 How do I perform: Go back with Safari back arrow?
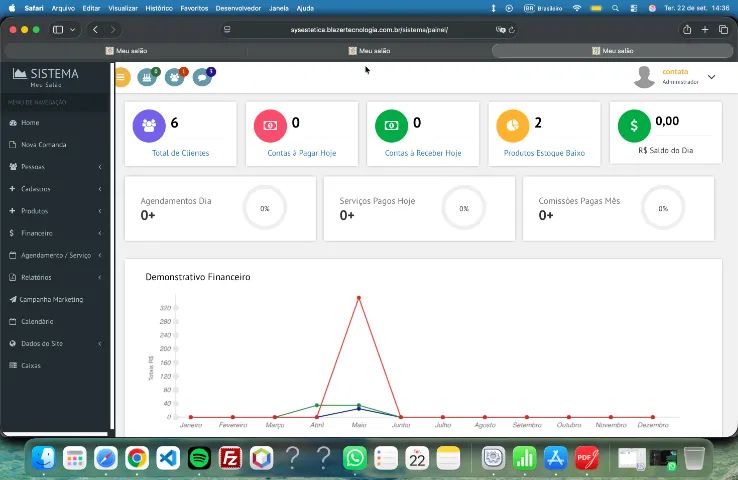96,30
